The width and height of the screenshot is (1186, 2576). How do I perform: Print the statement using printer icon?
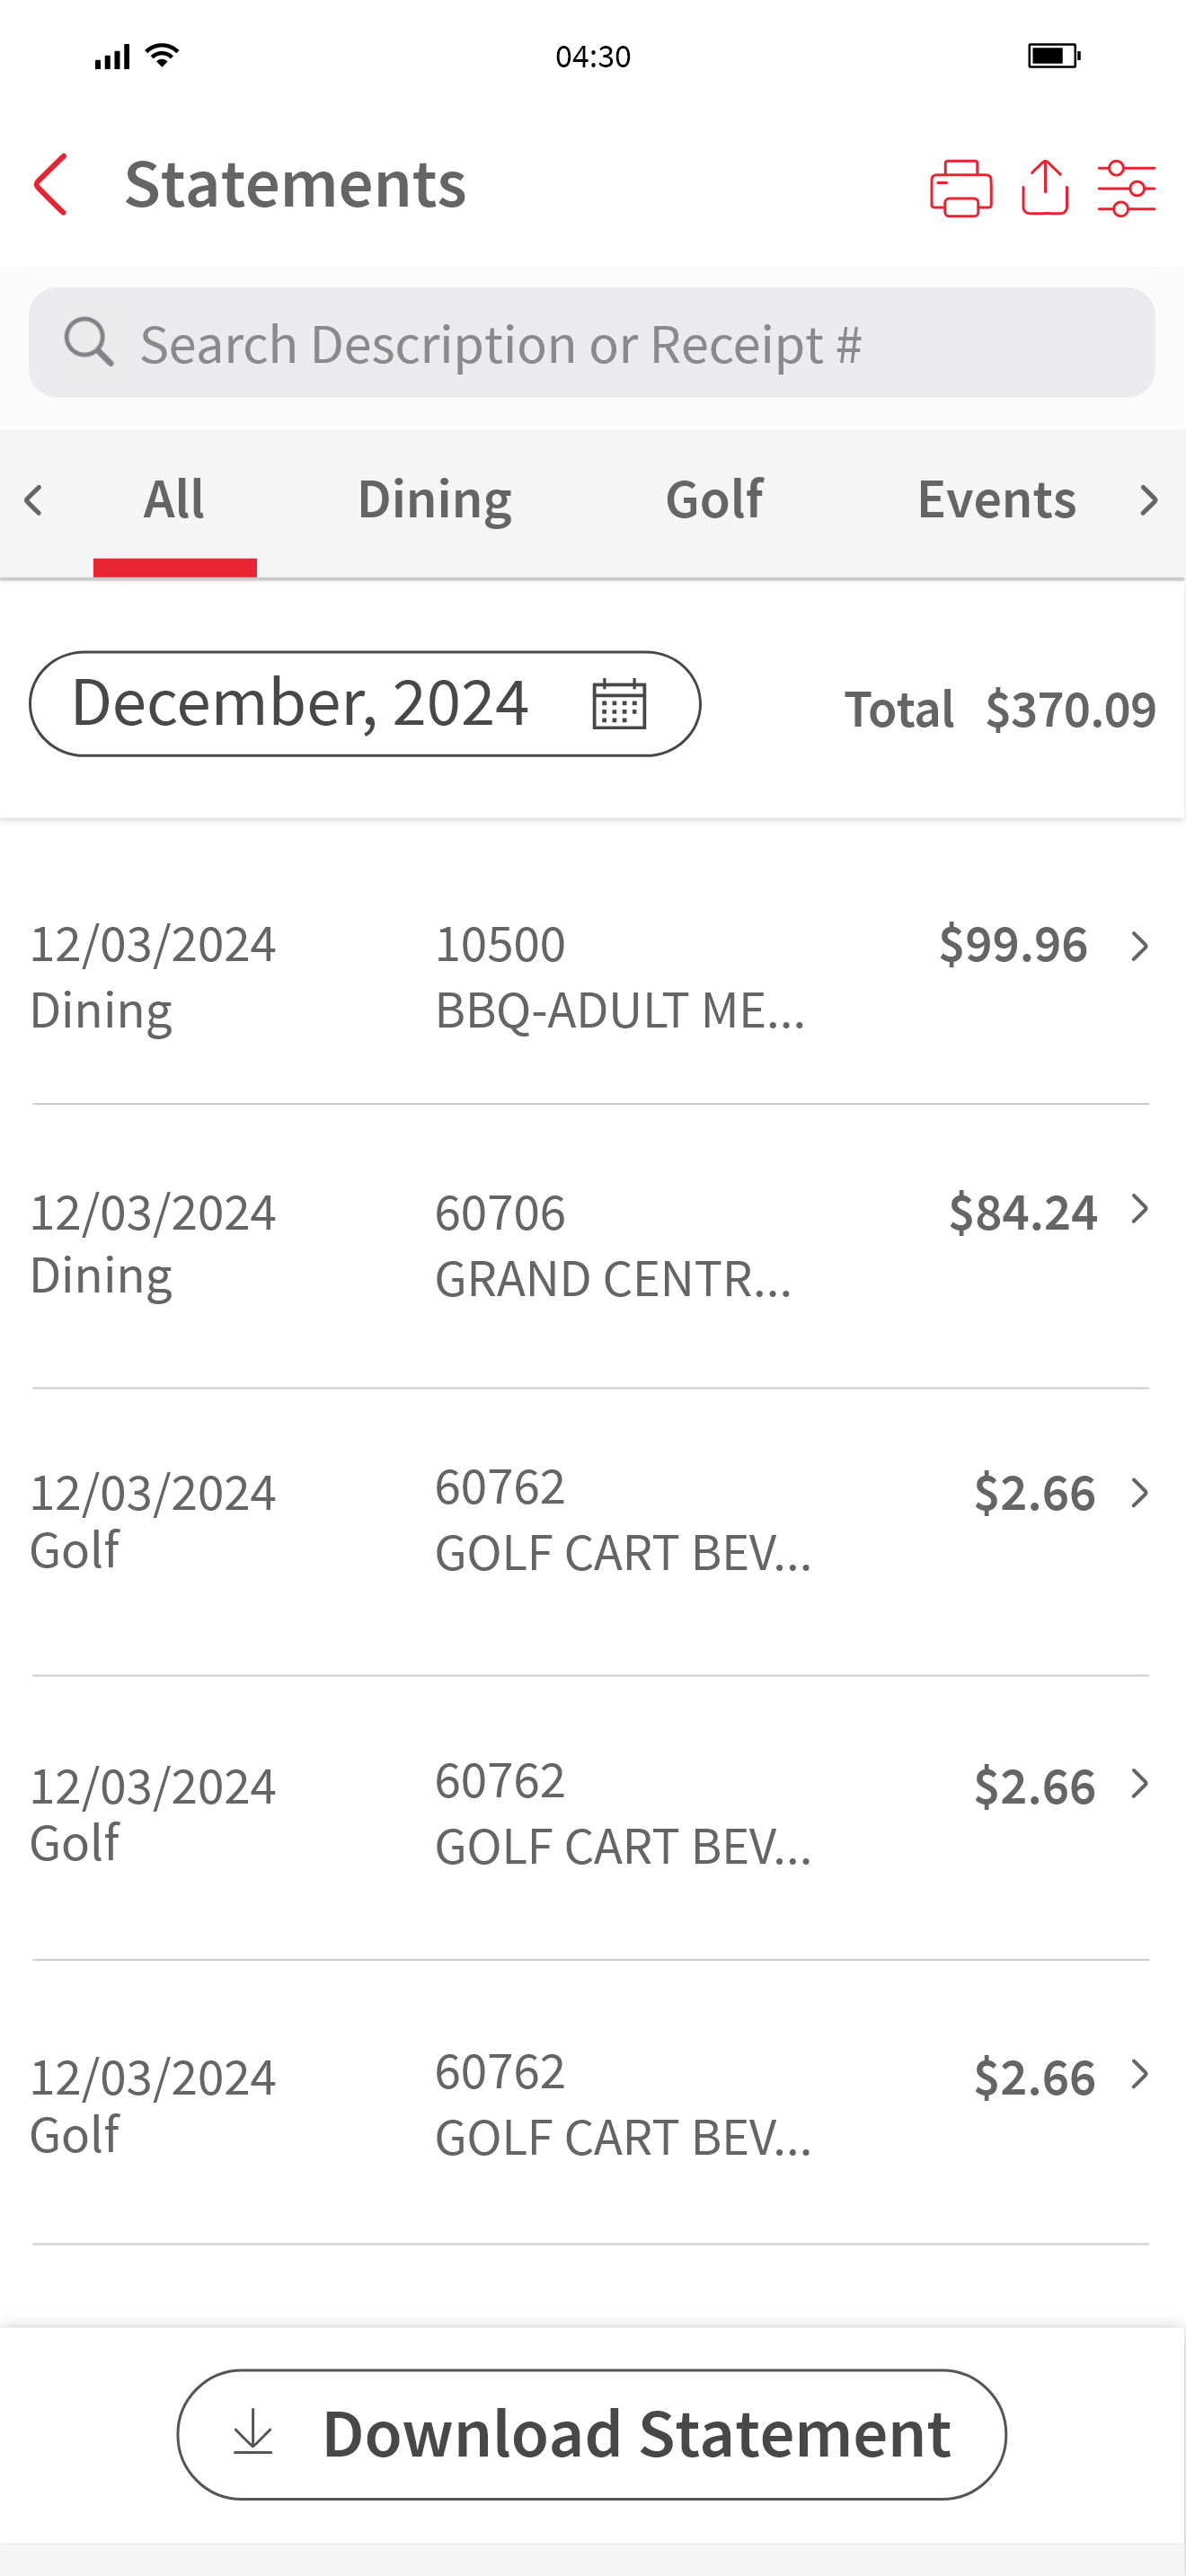point(961,188)
